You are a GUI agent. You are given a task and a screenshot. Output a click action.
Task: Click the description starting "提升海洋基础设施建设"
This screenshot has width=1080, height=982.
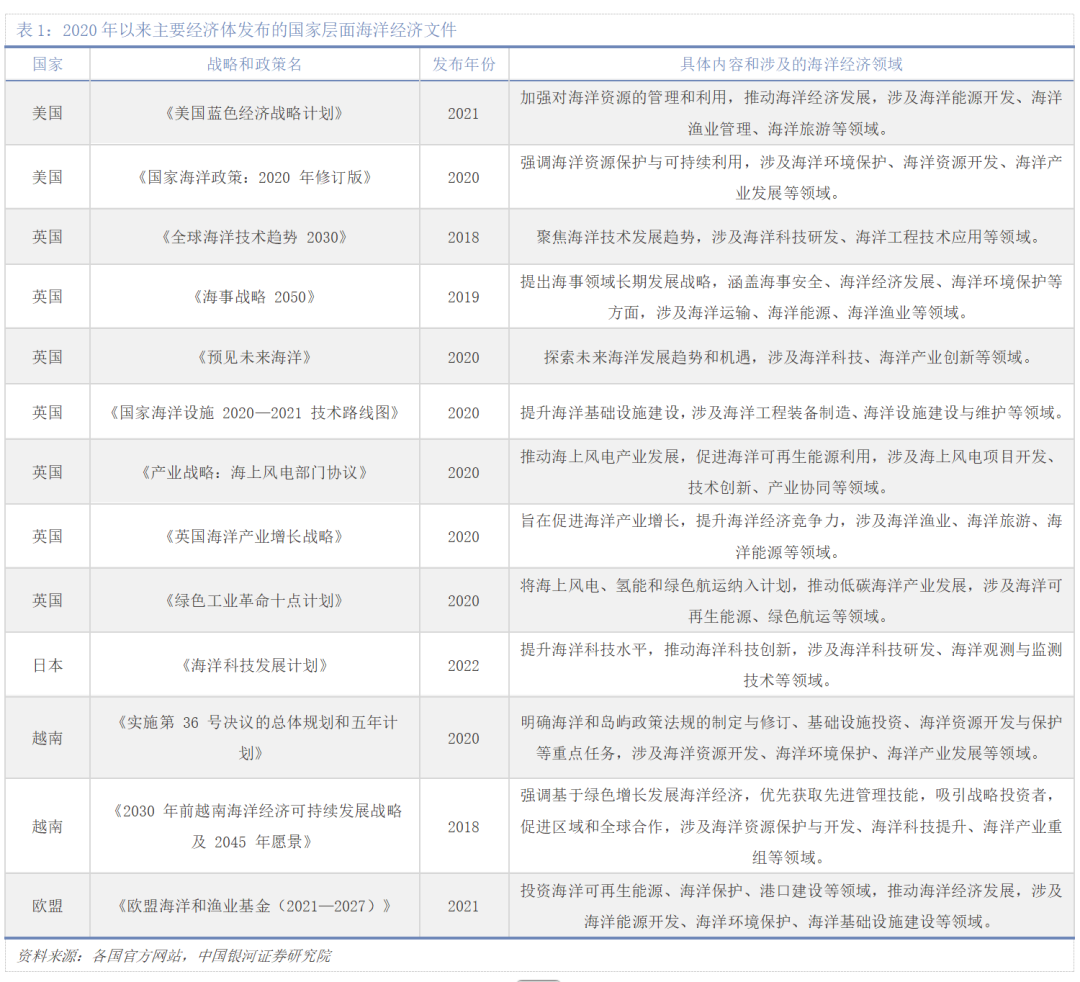click(x=791, y=413)
